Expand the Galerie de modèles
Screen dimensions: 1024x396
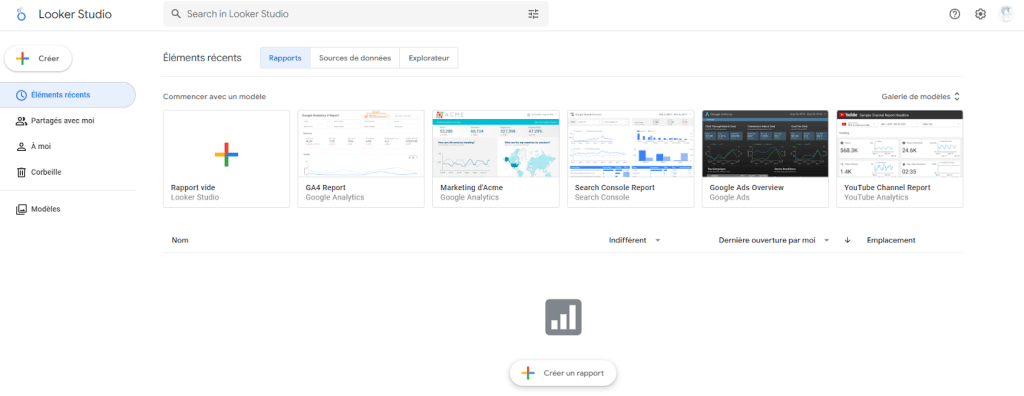point(921,97)
